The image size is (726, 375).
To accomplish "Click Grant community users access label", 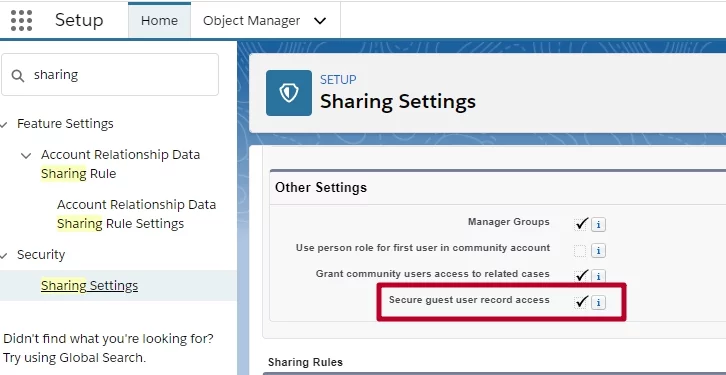I will click(432, 274).
